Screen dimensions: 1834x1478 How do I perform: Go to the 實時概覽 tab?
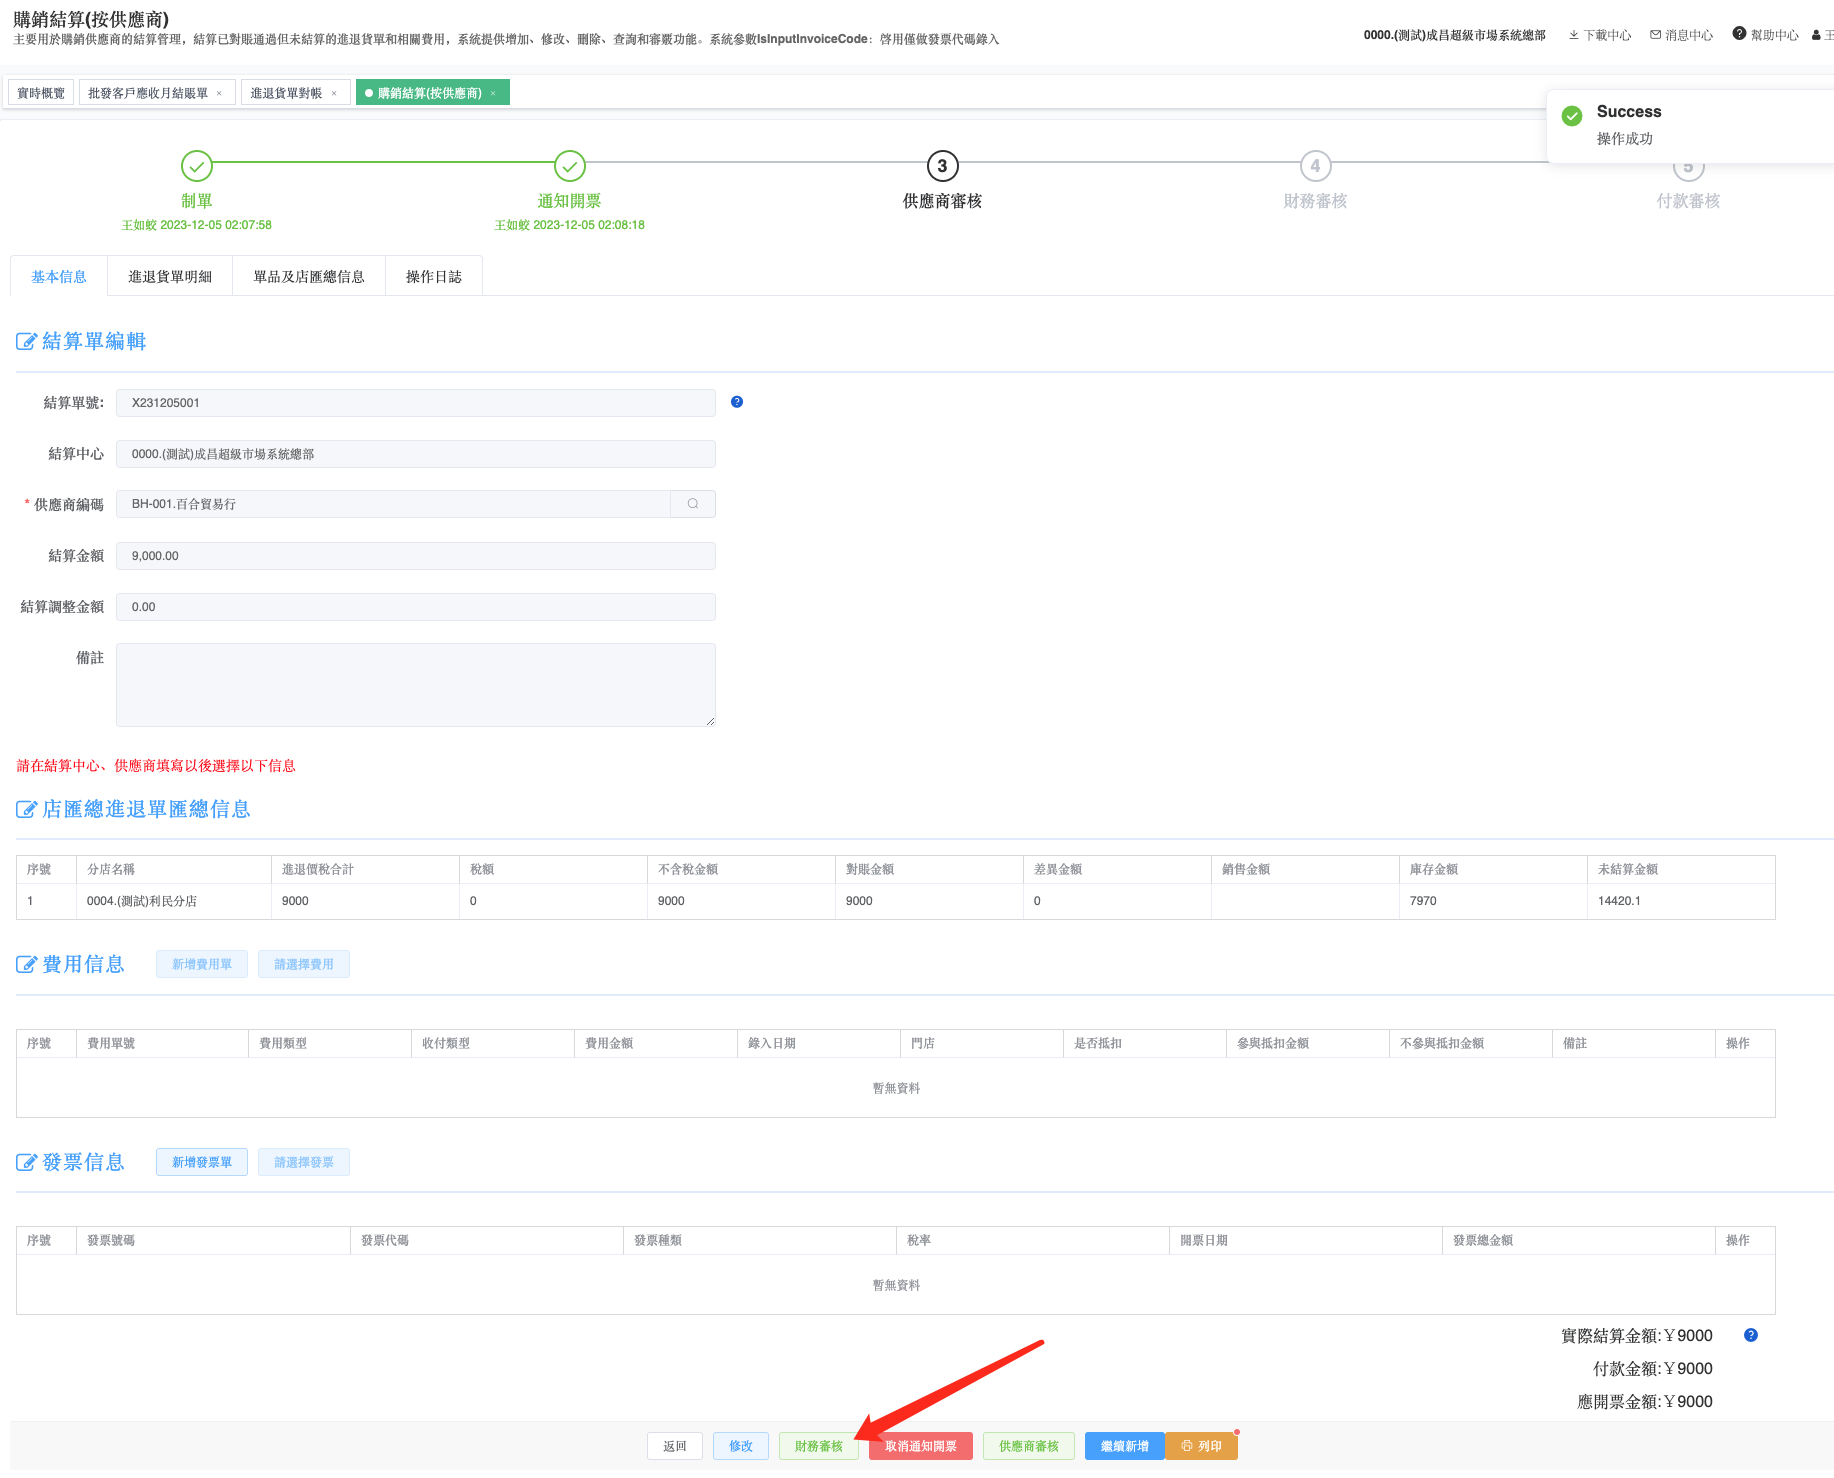[x=41, y=93]
